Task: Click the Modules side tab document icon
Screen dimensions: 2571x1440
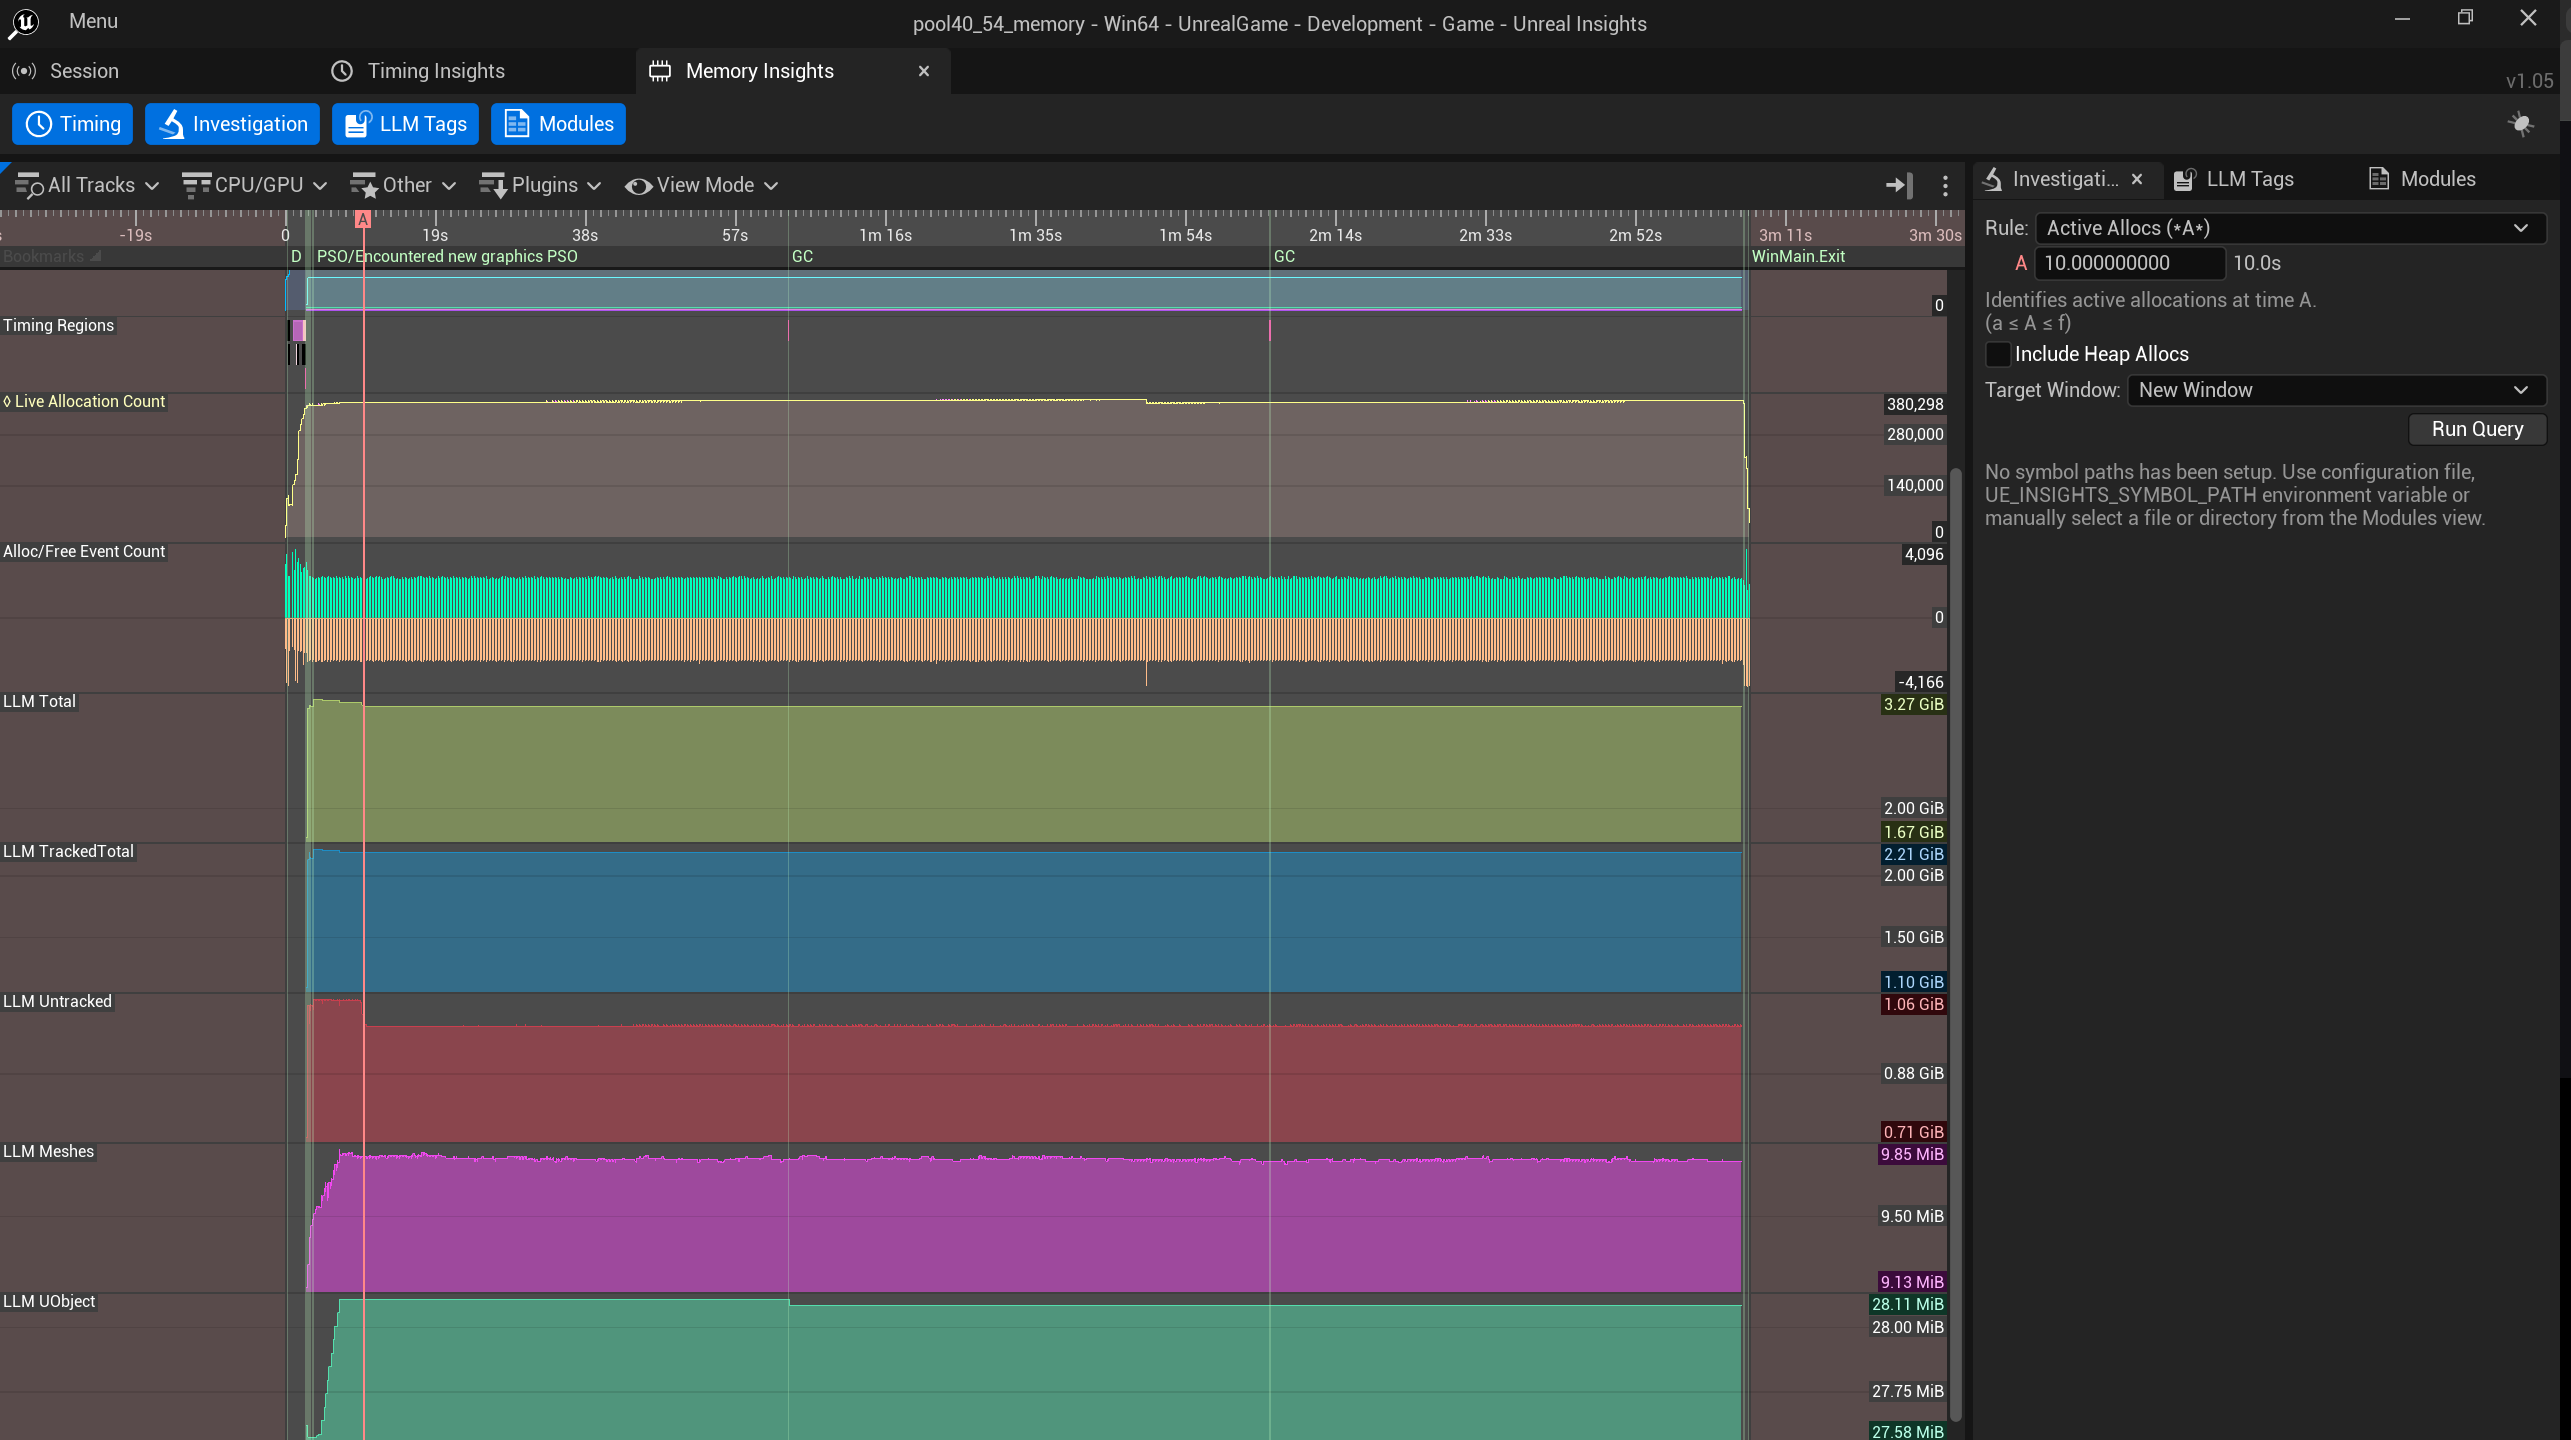Action: [2379, 179]
